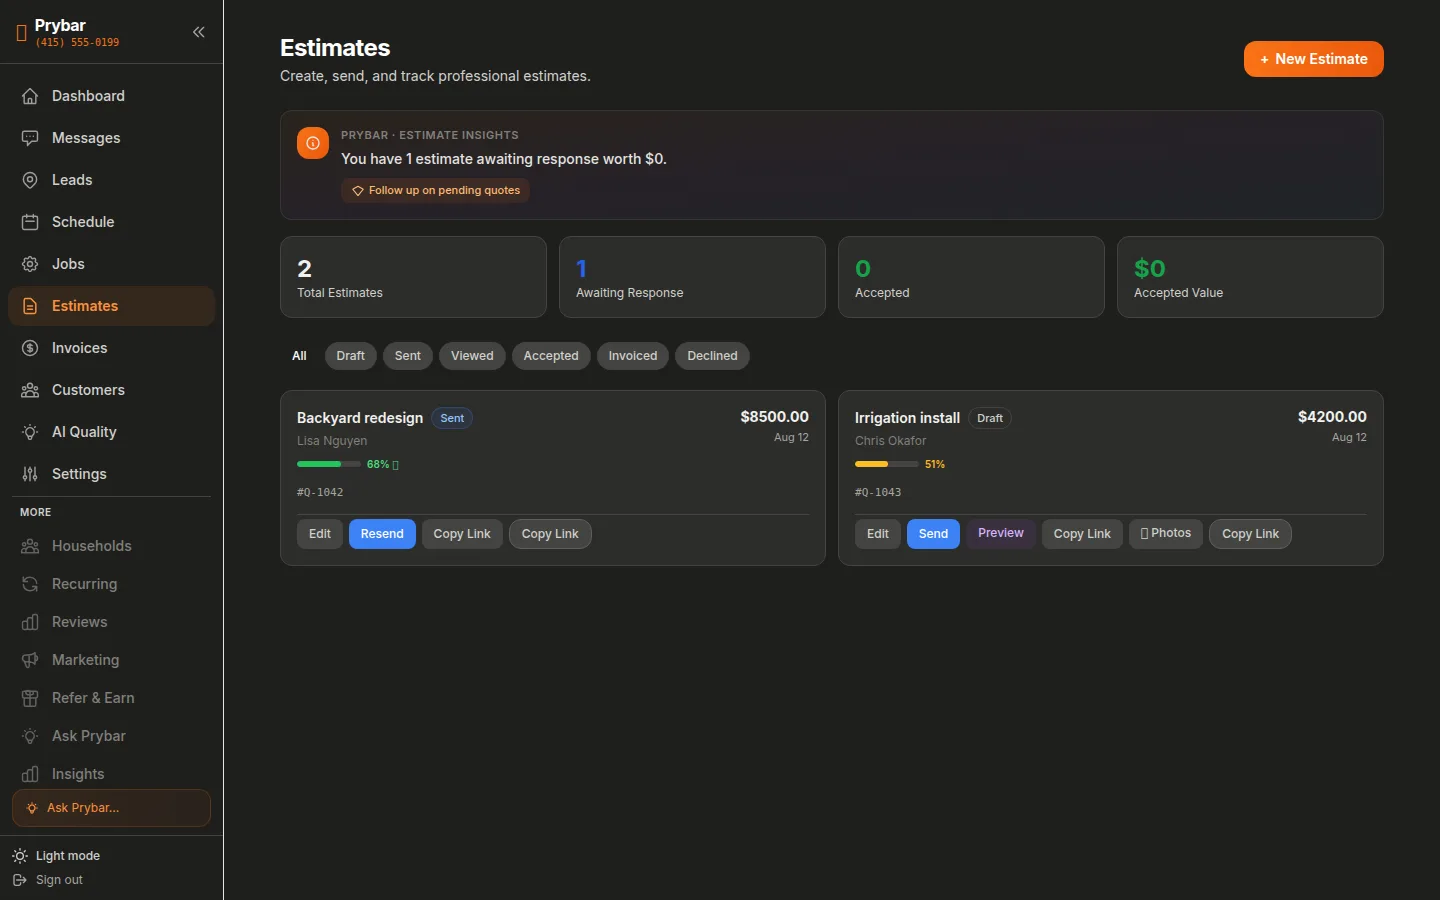
Task: Click customer name Lisa Nguyen
Action: point(332,441)
